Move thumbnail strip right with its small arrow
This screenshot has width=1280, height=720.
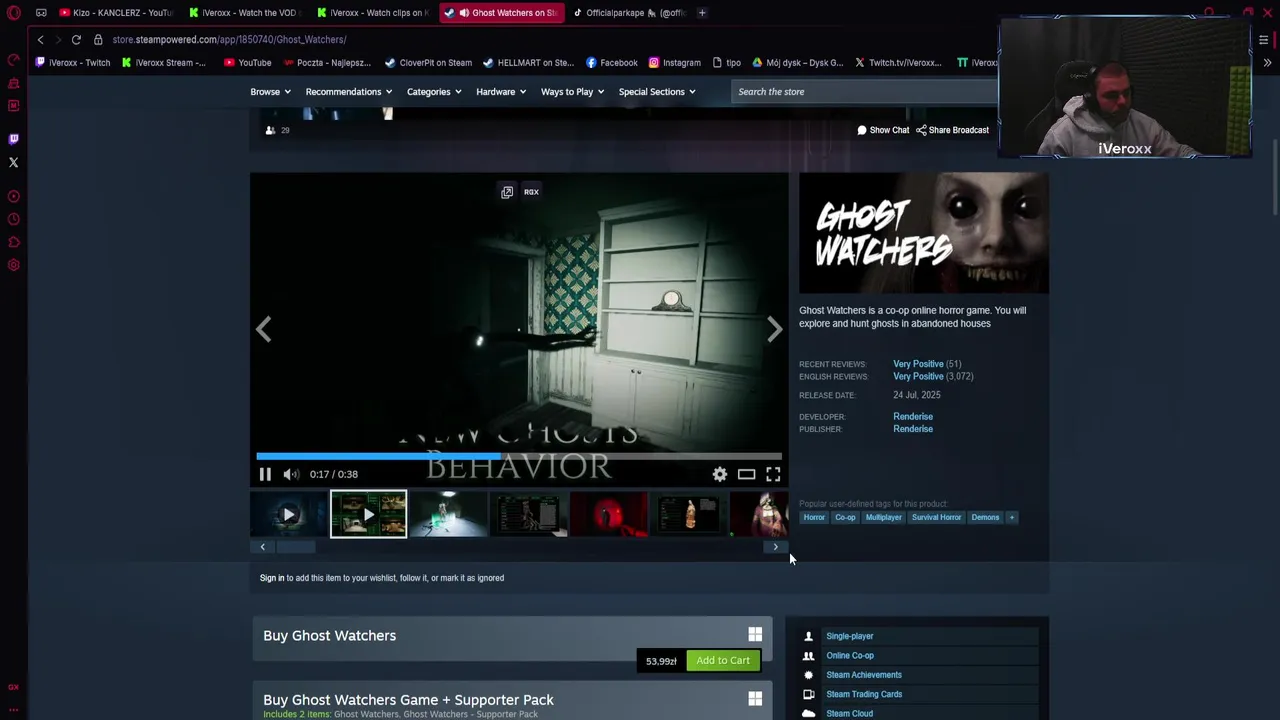coord(775,547)
